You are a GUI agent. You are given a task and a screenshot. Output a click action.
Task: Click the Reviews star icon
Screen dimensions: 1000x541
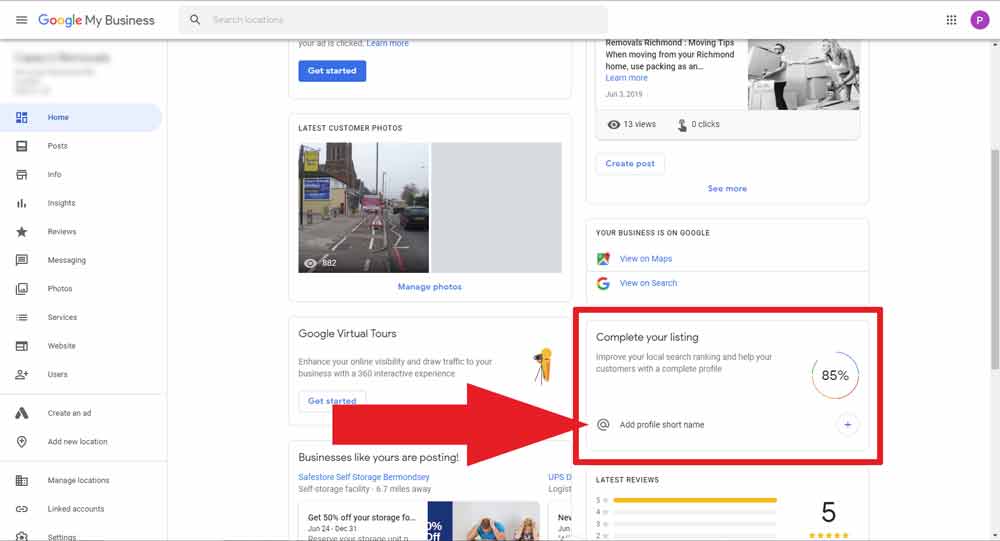click(x=22, y=232)
